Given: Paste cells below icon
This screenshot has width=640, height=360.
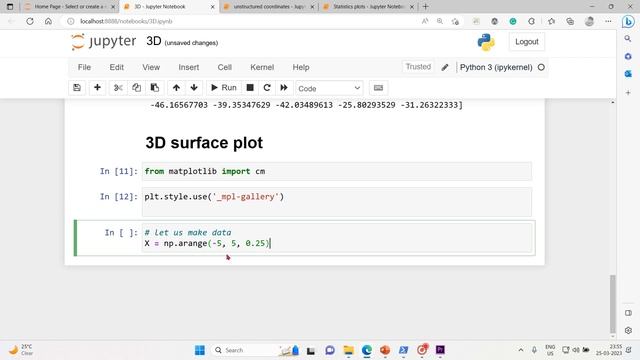Looking at the screenshot, I should click(155, 88).
